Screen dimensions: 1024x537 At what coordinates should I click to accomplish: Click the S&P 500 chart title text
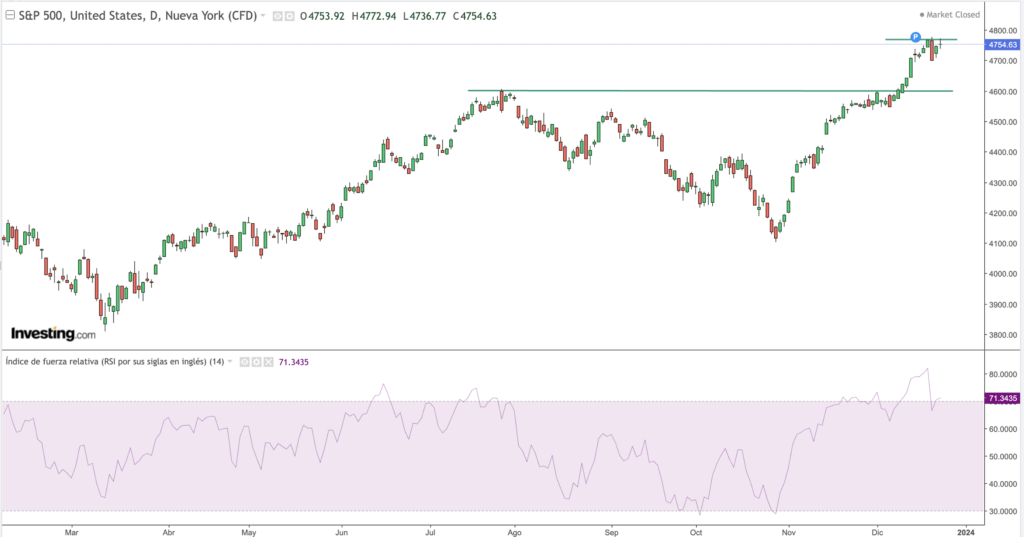(x=137, y=16)
